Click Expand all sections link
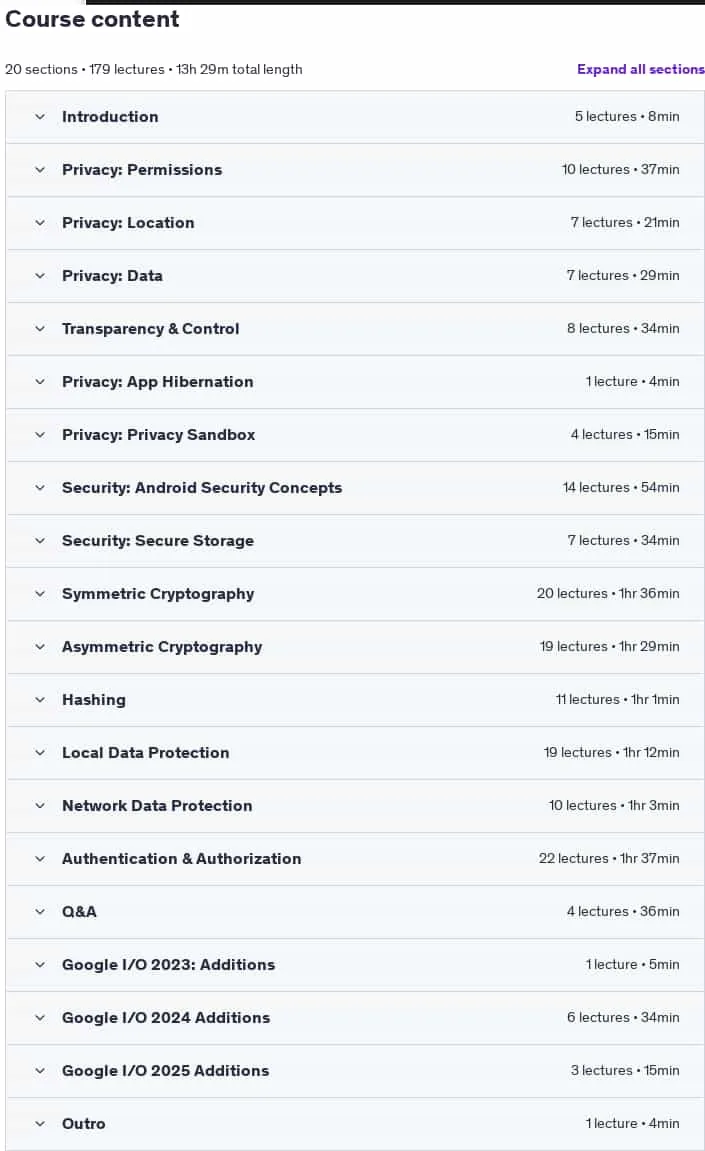Image resolution: width=705 pixels, height=1151 pixels. tap(640, 69)
